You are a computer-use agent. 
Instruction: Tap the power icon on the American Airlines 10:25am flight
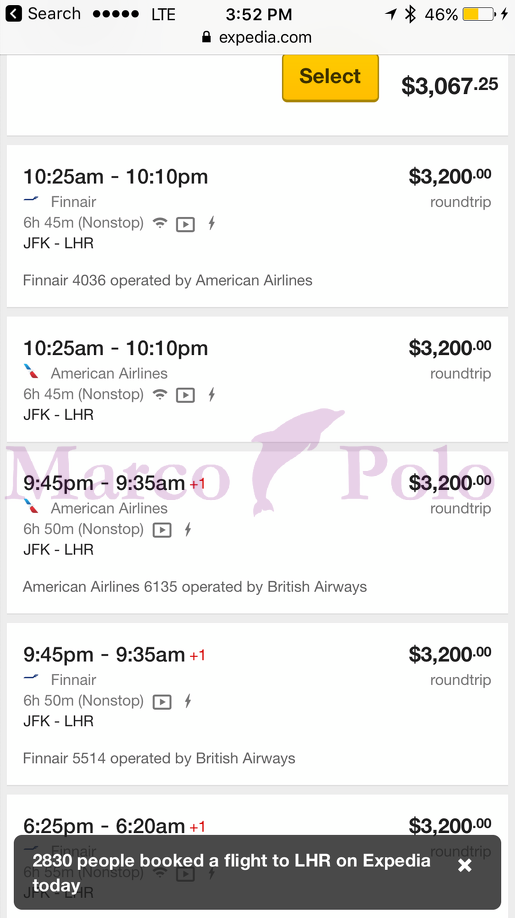(x=211, y=394)
